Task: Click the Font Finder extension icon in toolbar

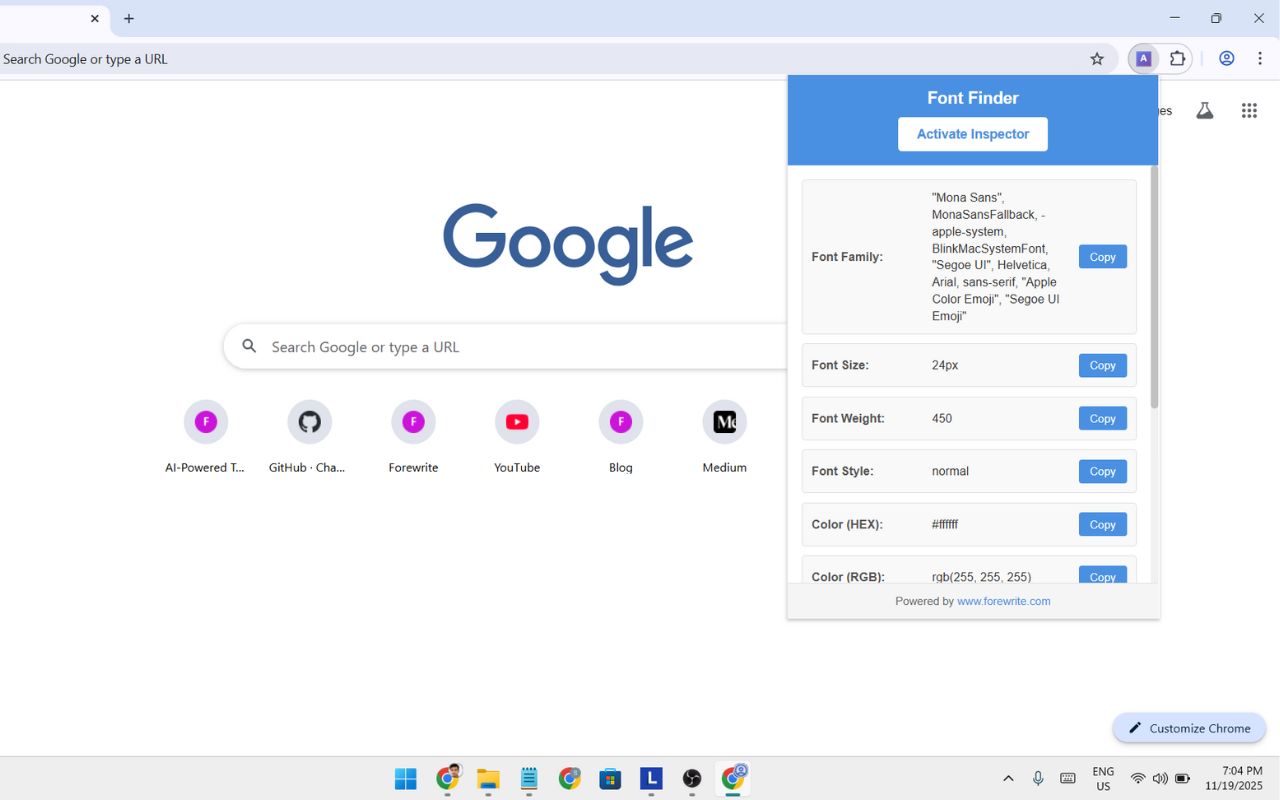Action: (1143, 59)
